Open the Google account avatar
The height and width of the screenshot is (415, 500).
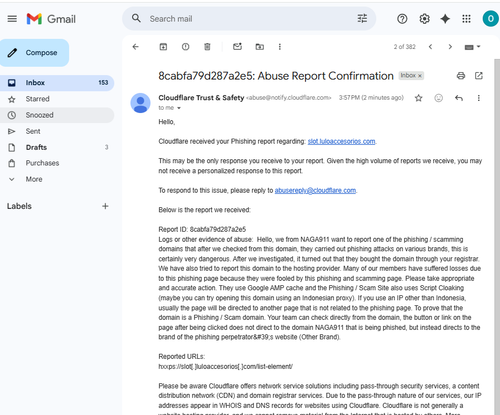tap(491, 19)
